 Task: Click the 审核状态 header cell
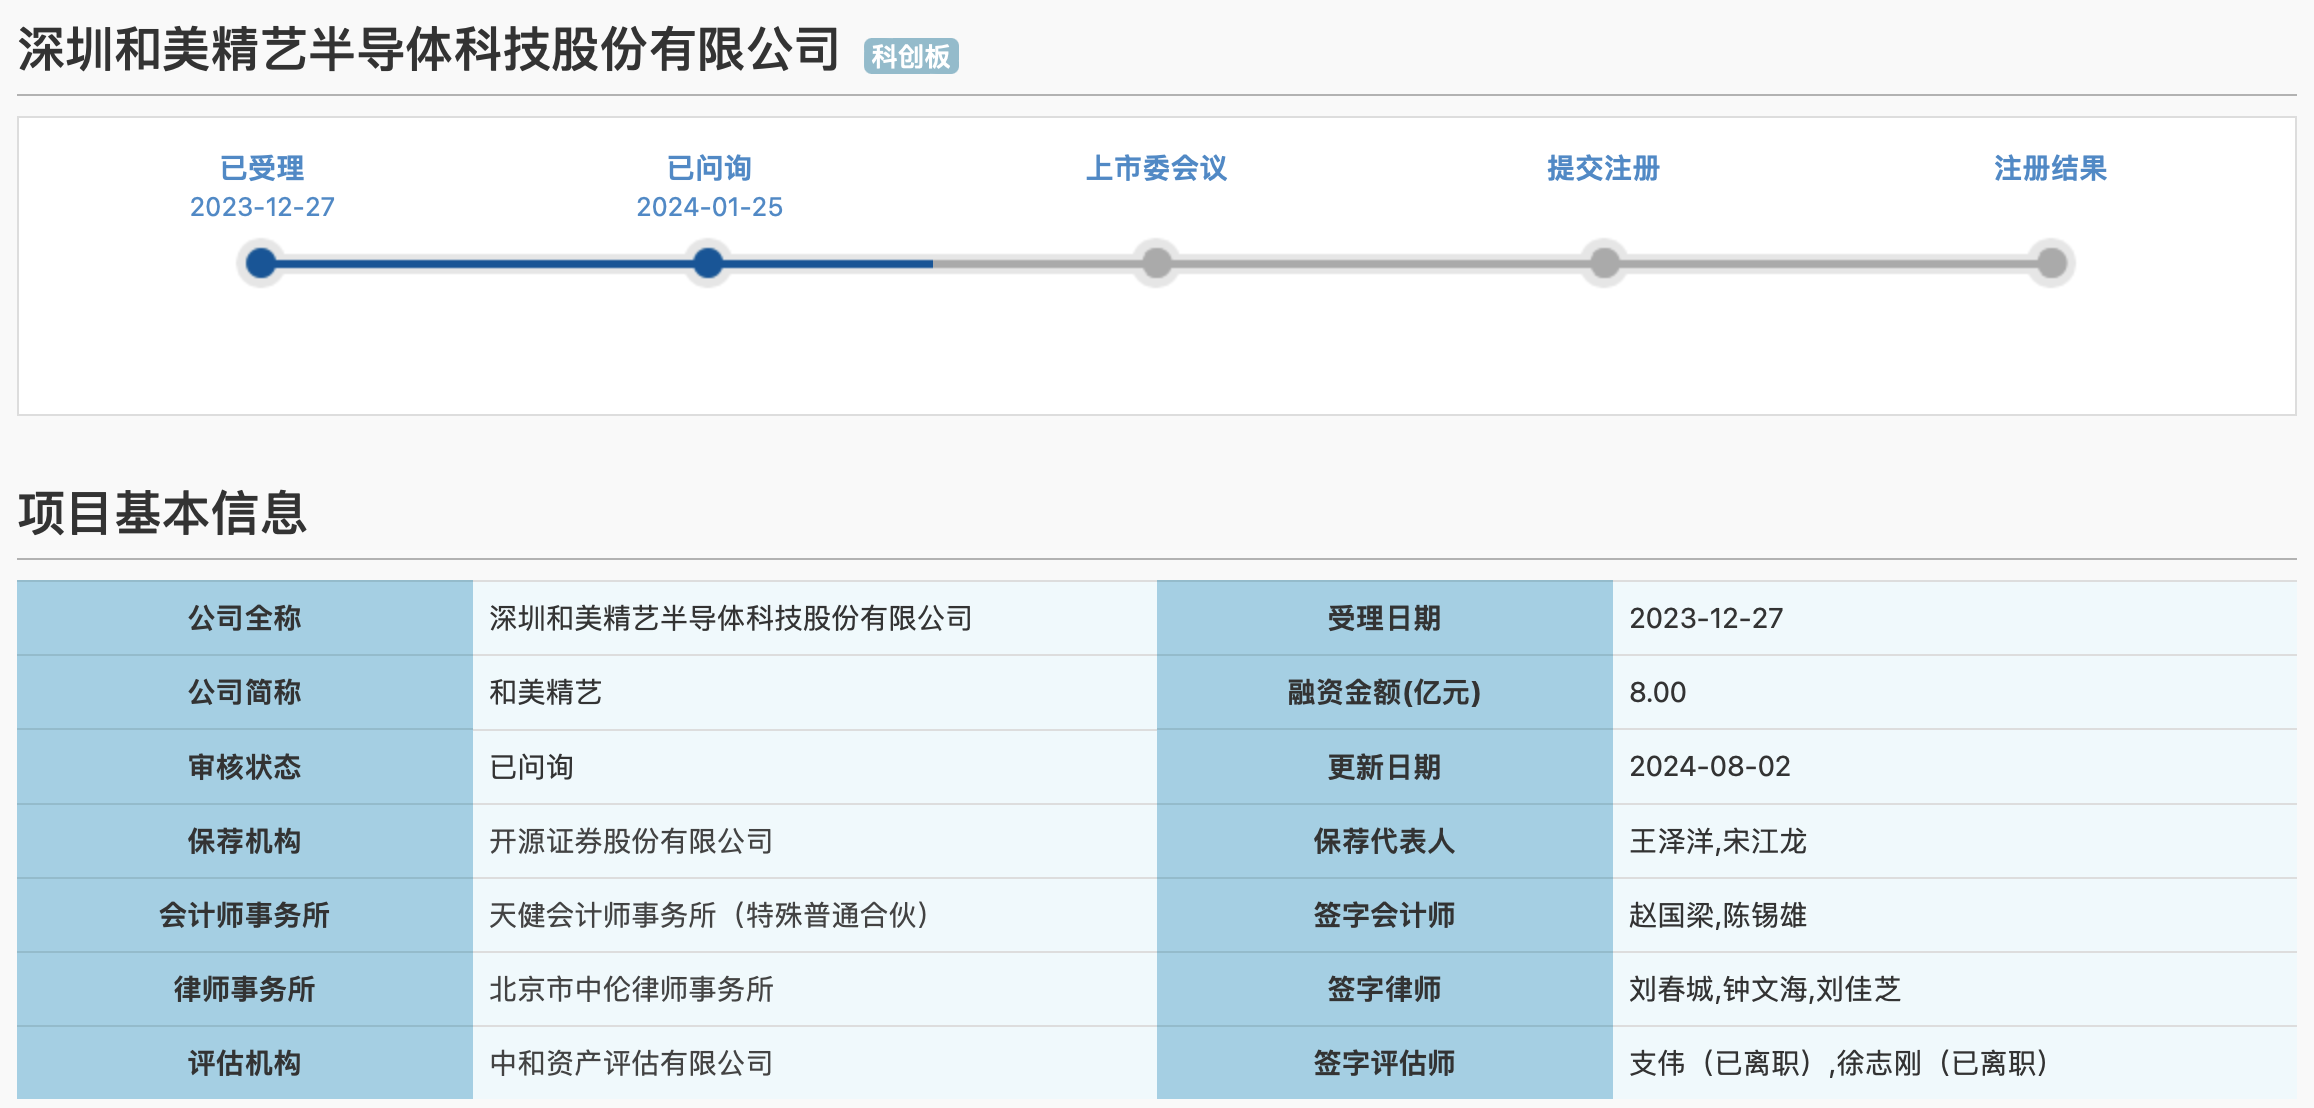(245, 767)
